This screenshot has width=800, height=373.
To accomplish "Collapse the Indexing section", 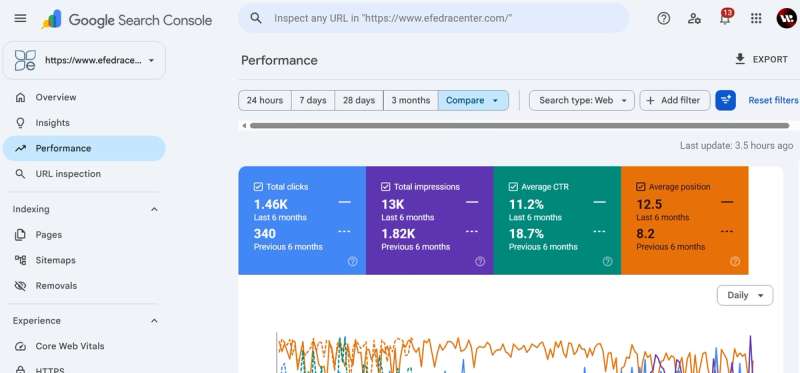I will pyautogui.click(x=154, y=209).
